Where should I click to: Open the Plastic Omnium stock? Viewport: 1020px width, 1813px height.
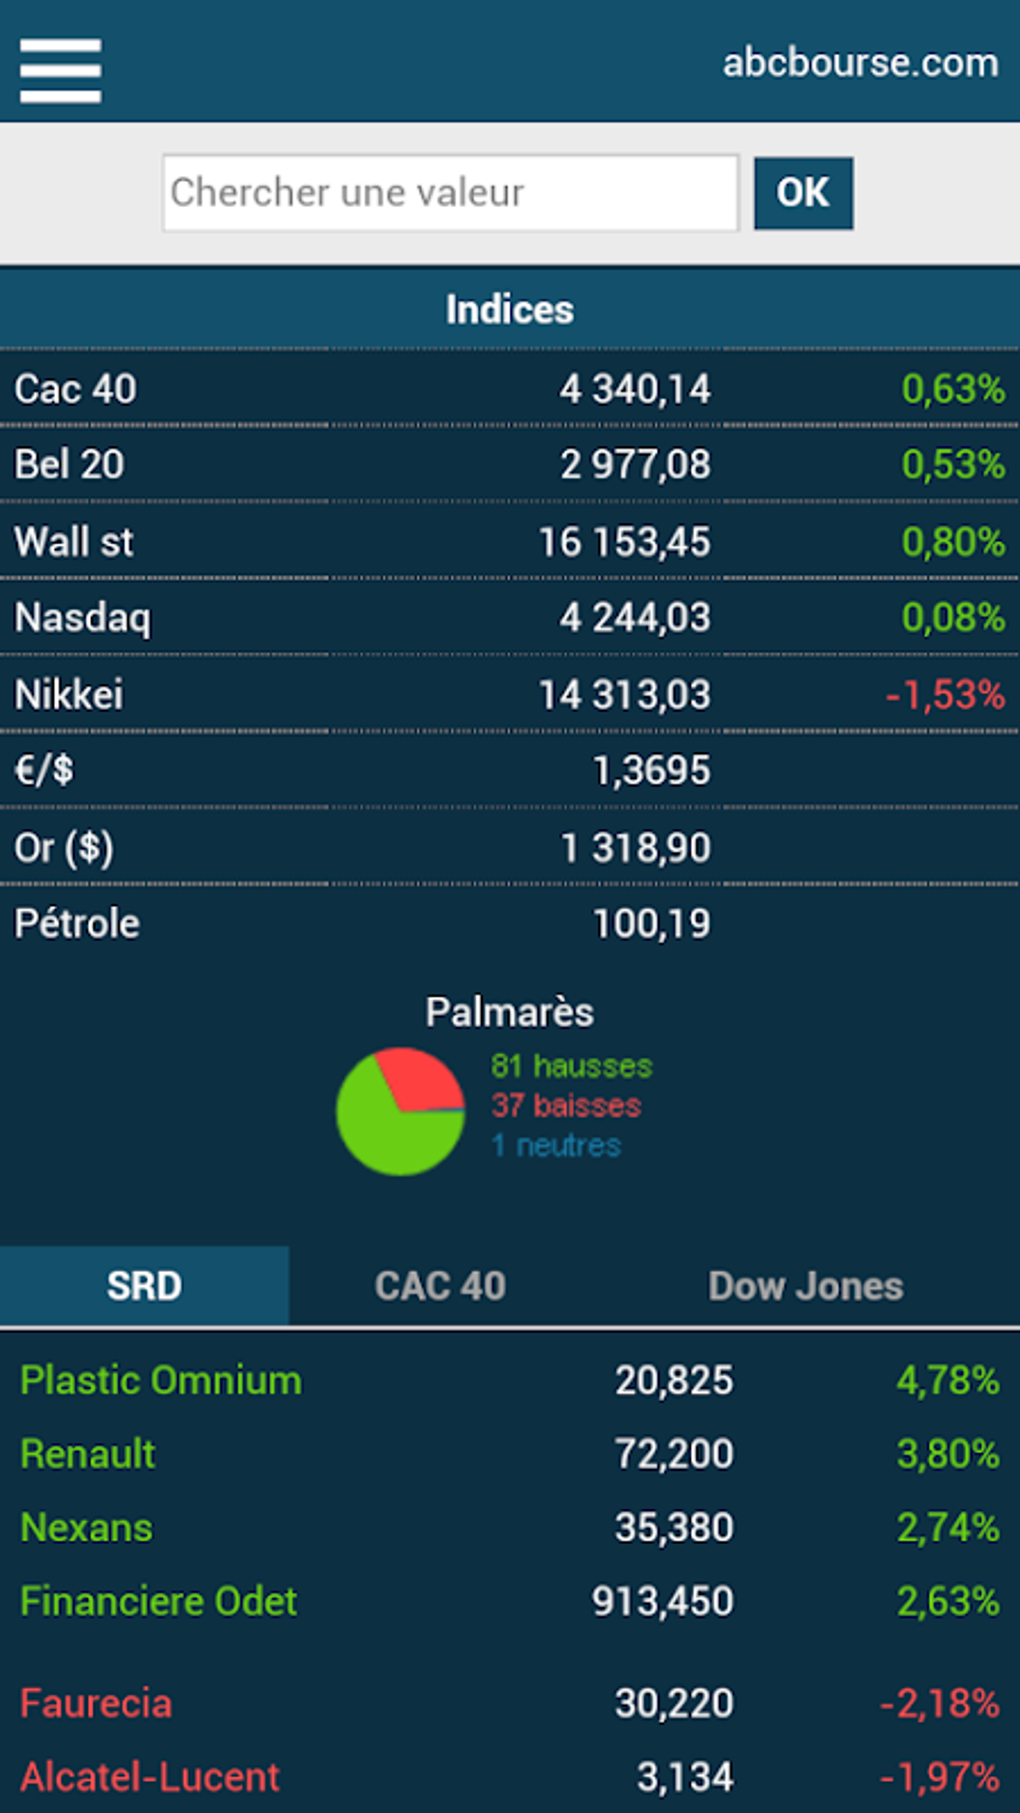(x=161, y=1381)
